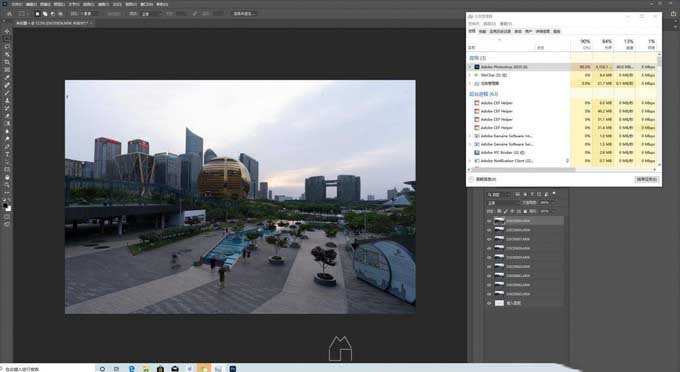The image size is (680, 372).
Task: Open the layer Opacity slider dropdown
Action: tap(554, 203)
